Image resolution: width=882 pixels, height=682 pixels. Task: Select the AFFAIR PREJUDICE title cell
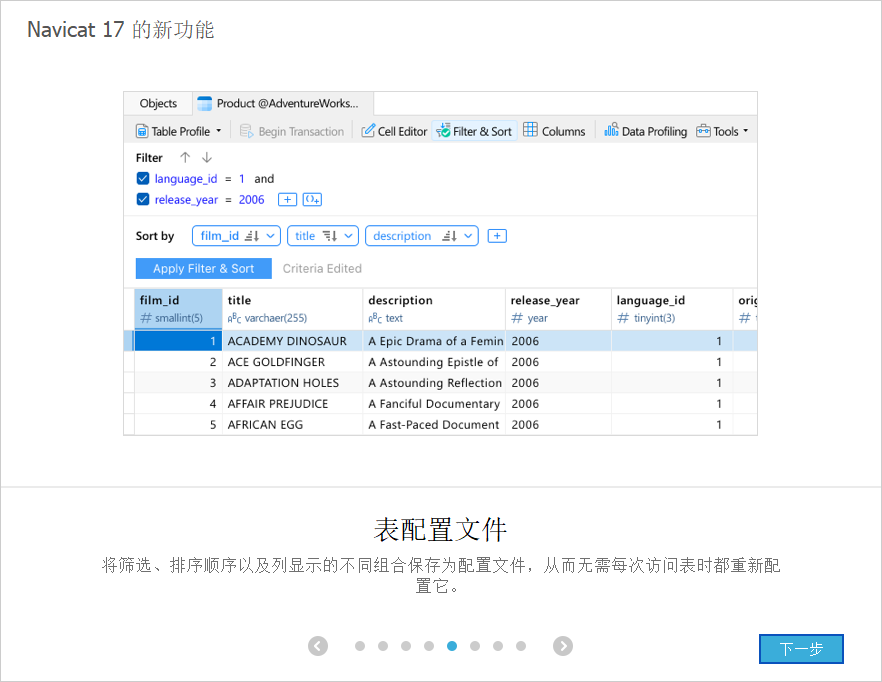(292, 403)
